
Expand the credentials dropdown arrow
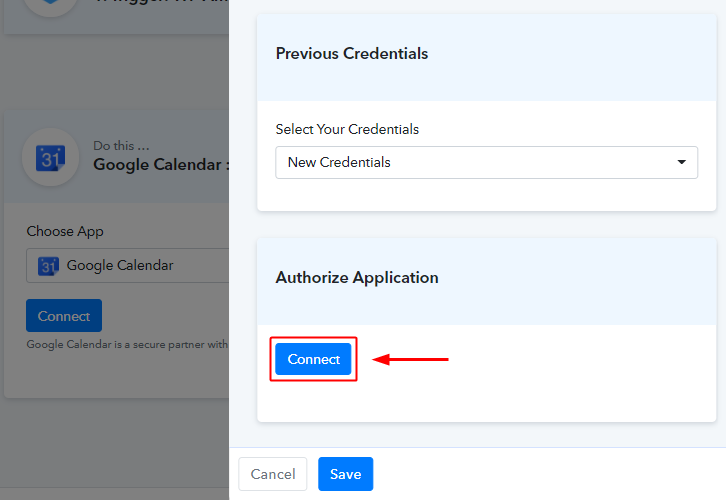[681, 162]
